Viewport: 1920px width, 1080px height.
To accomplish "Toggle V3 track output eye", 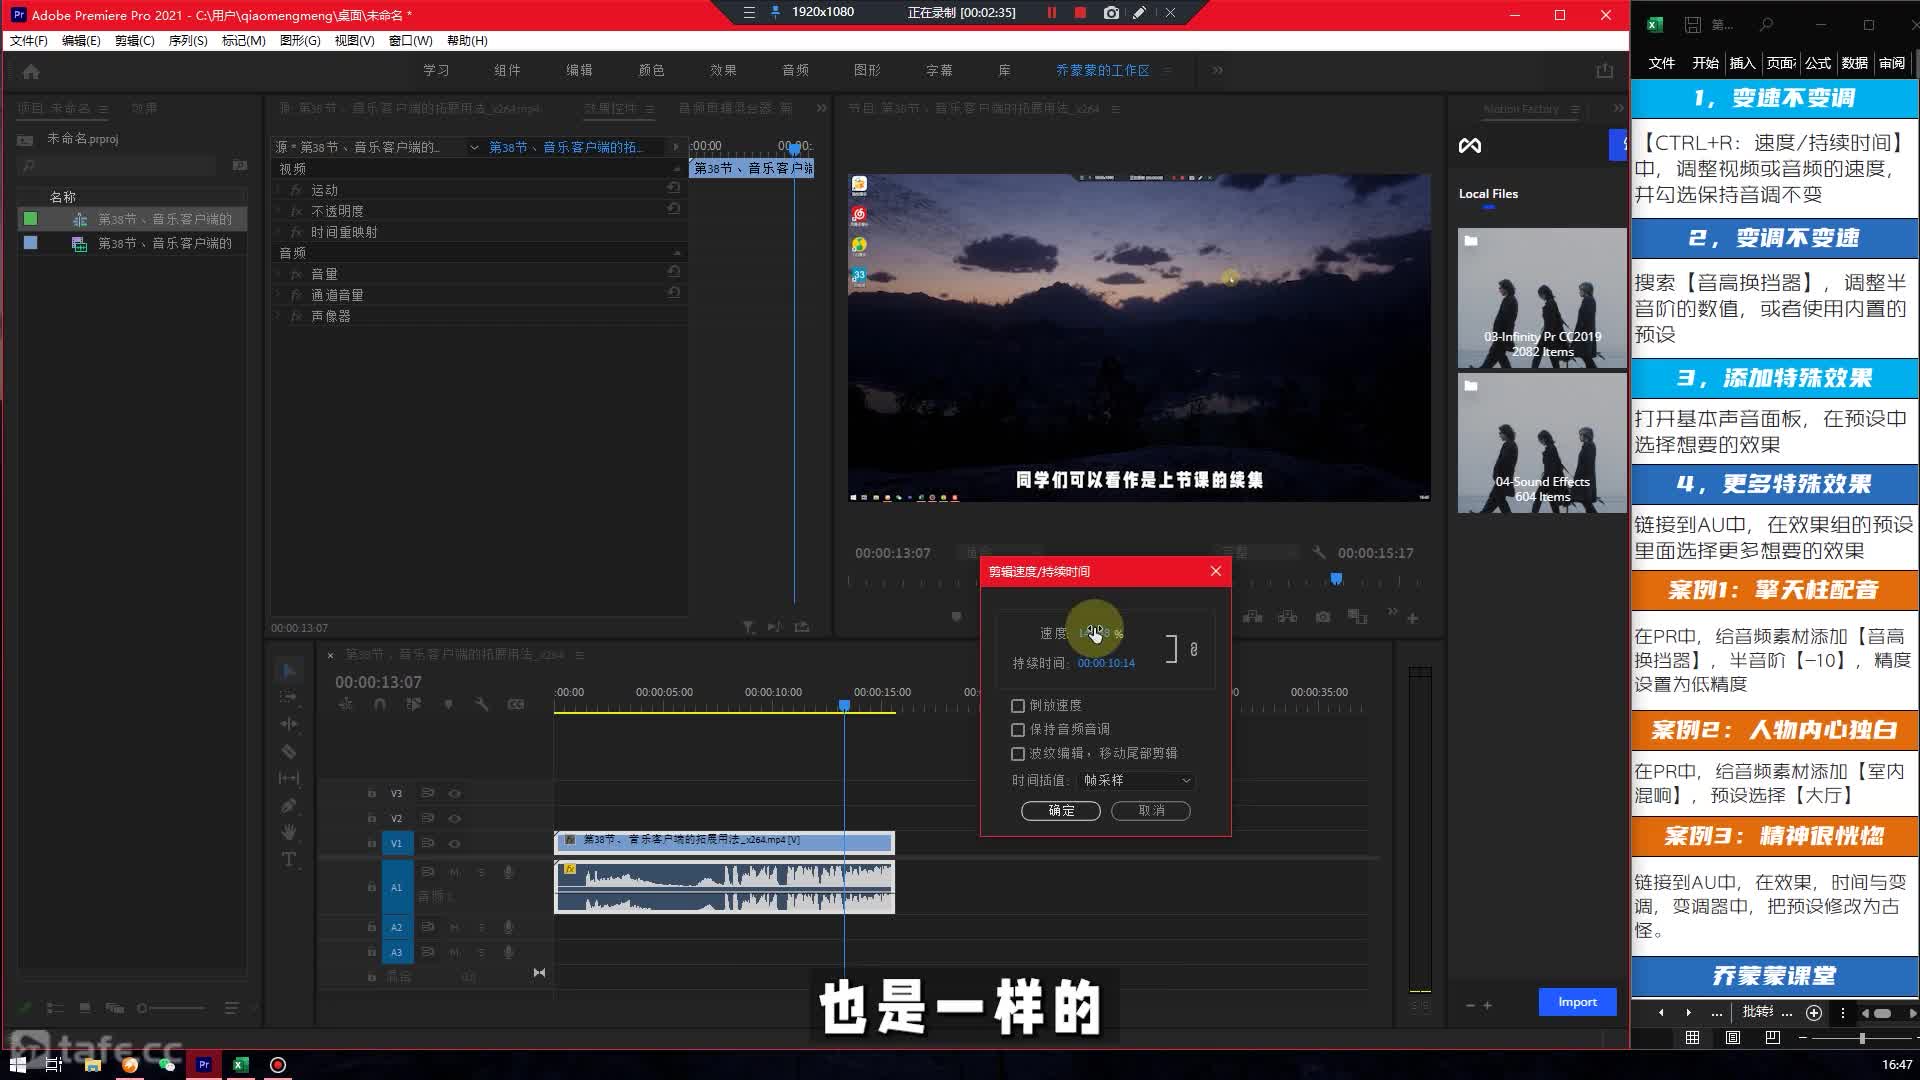I will pyautogui.click(x=455, y=793).
